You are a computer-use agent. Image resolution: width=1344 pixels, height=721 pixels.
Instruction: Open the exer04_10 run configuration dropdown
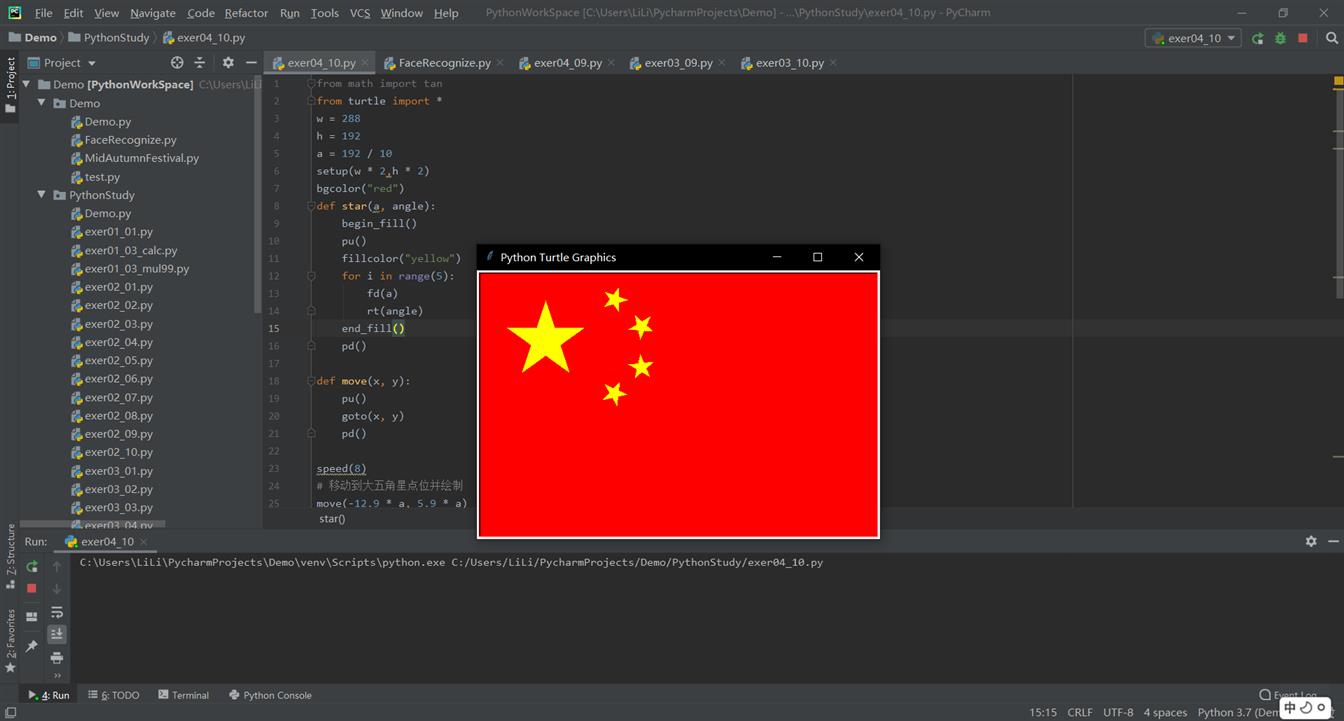1193,38
